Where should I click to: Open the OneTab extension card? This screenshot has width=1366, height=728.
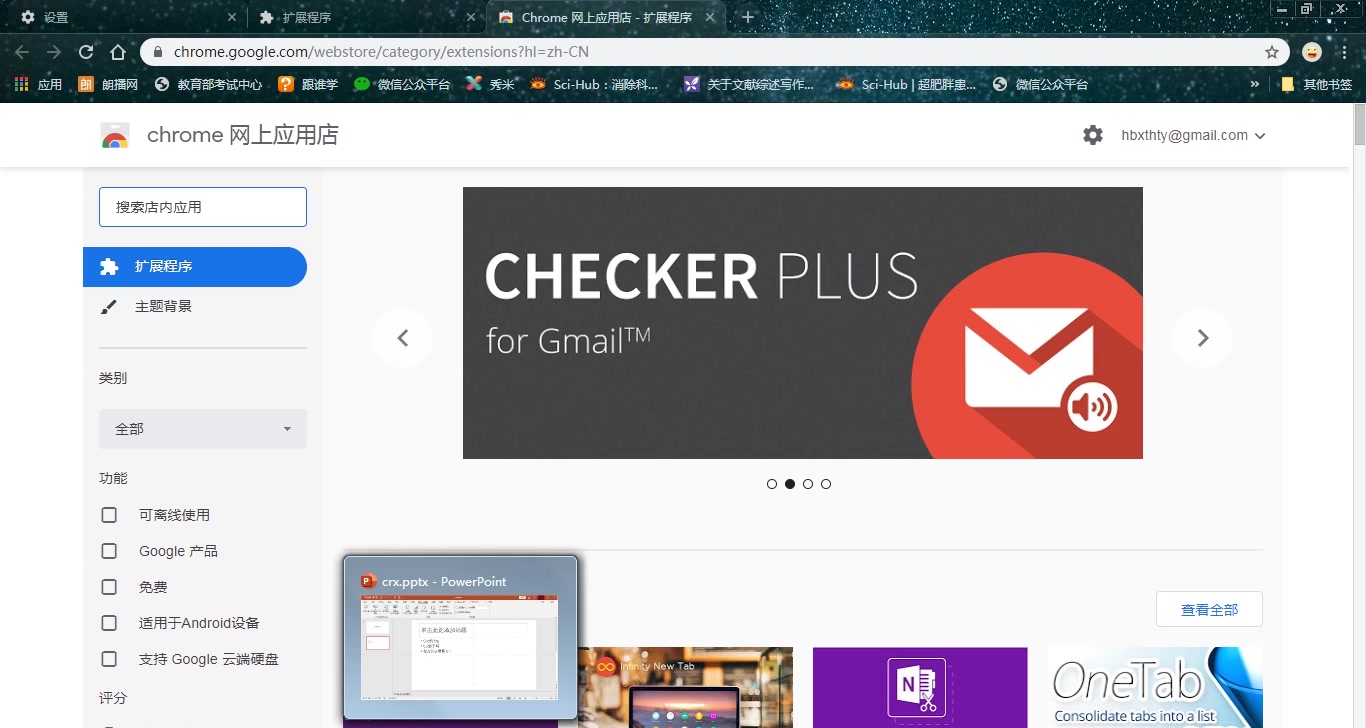[1155, 687]
